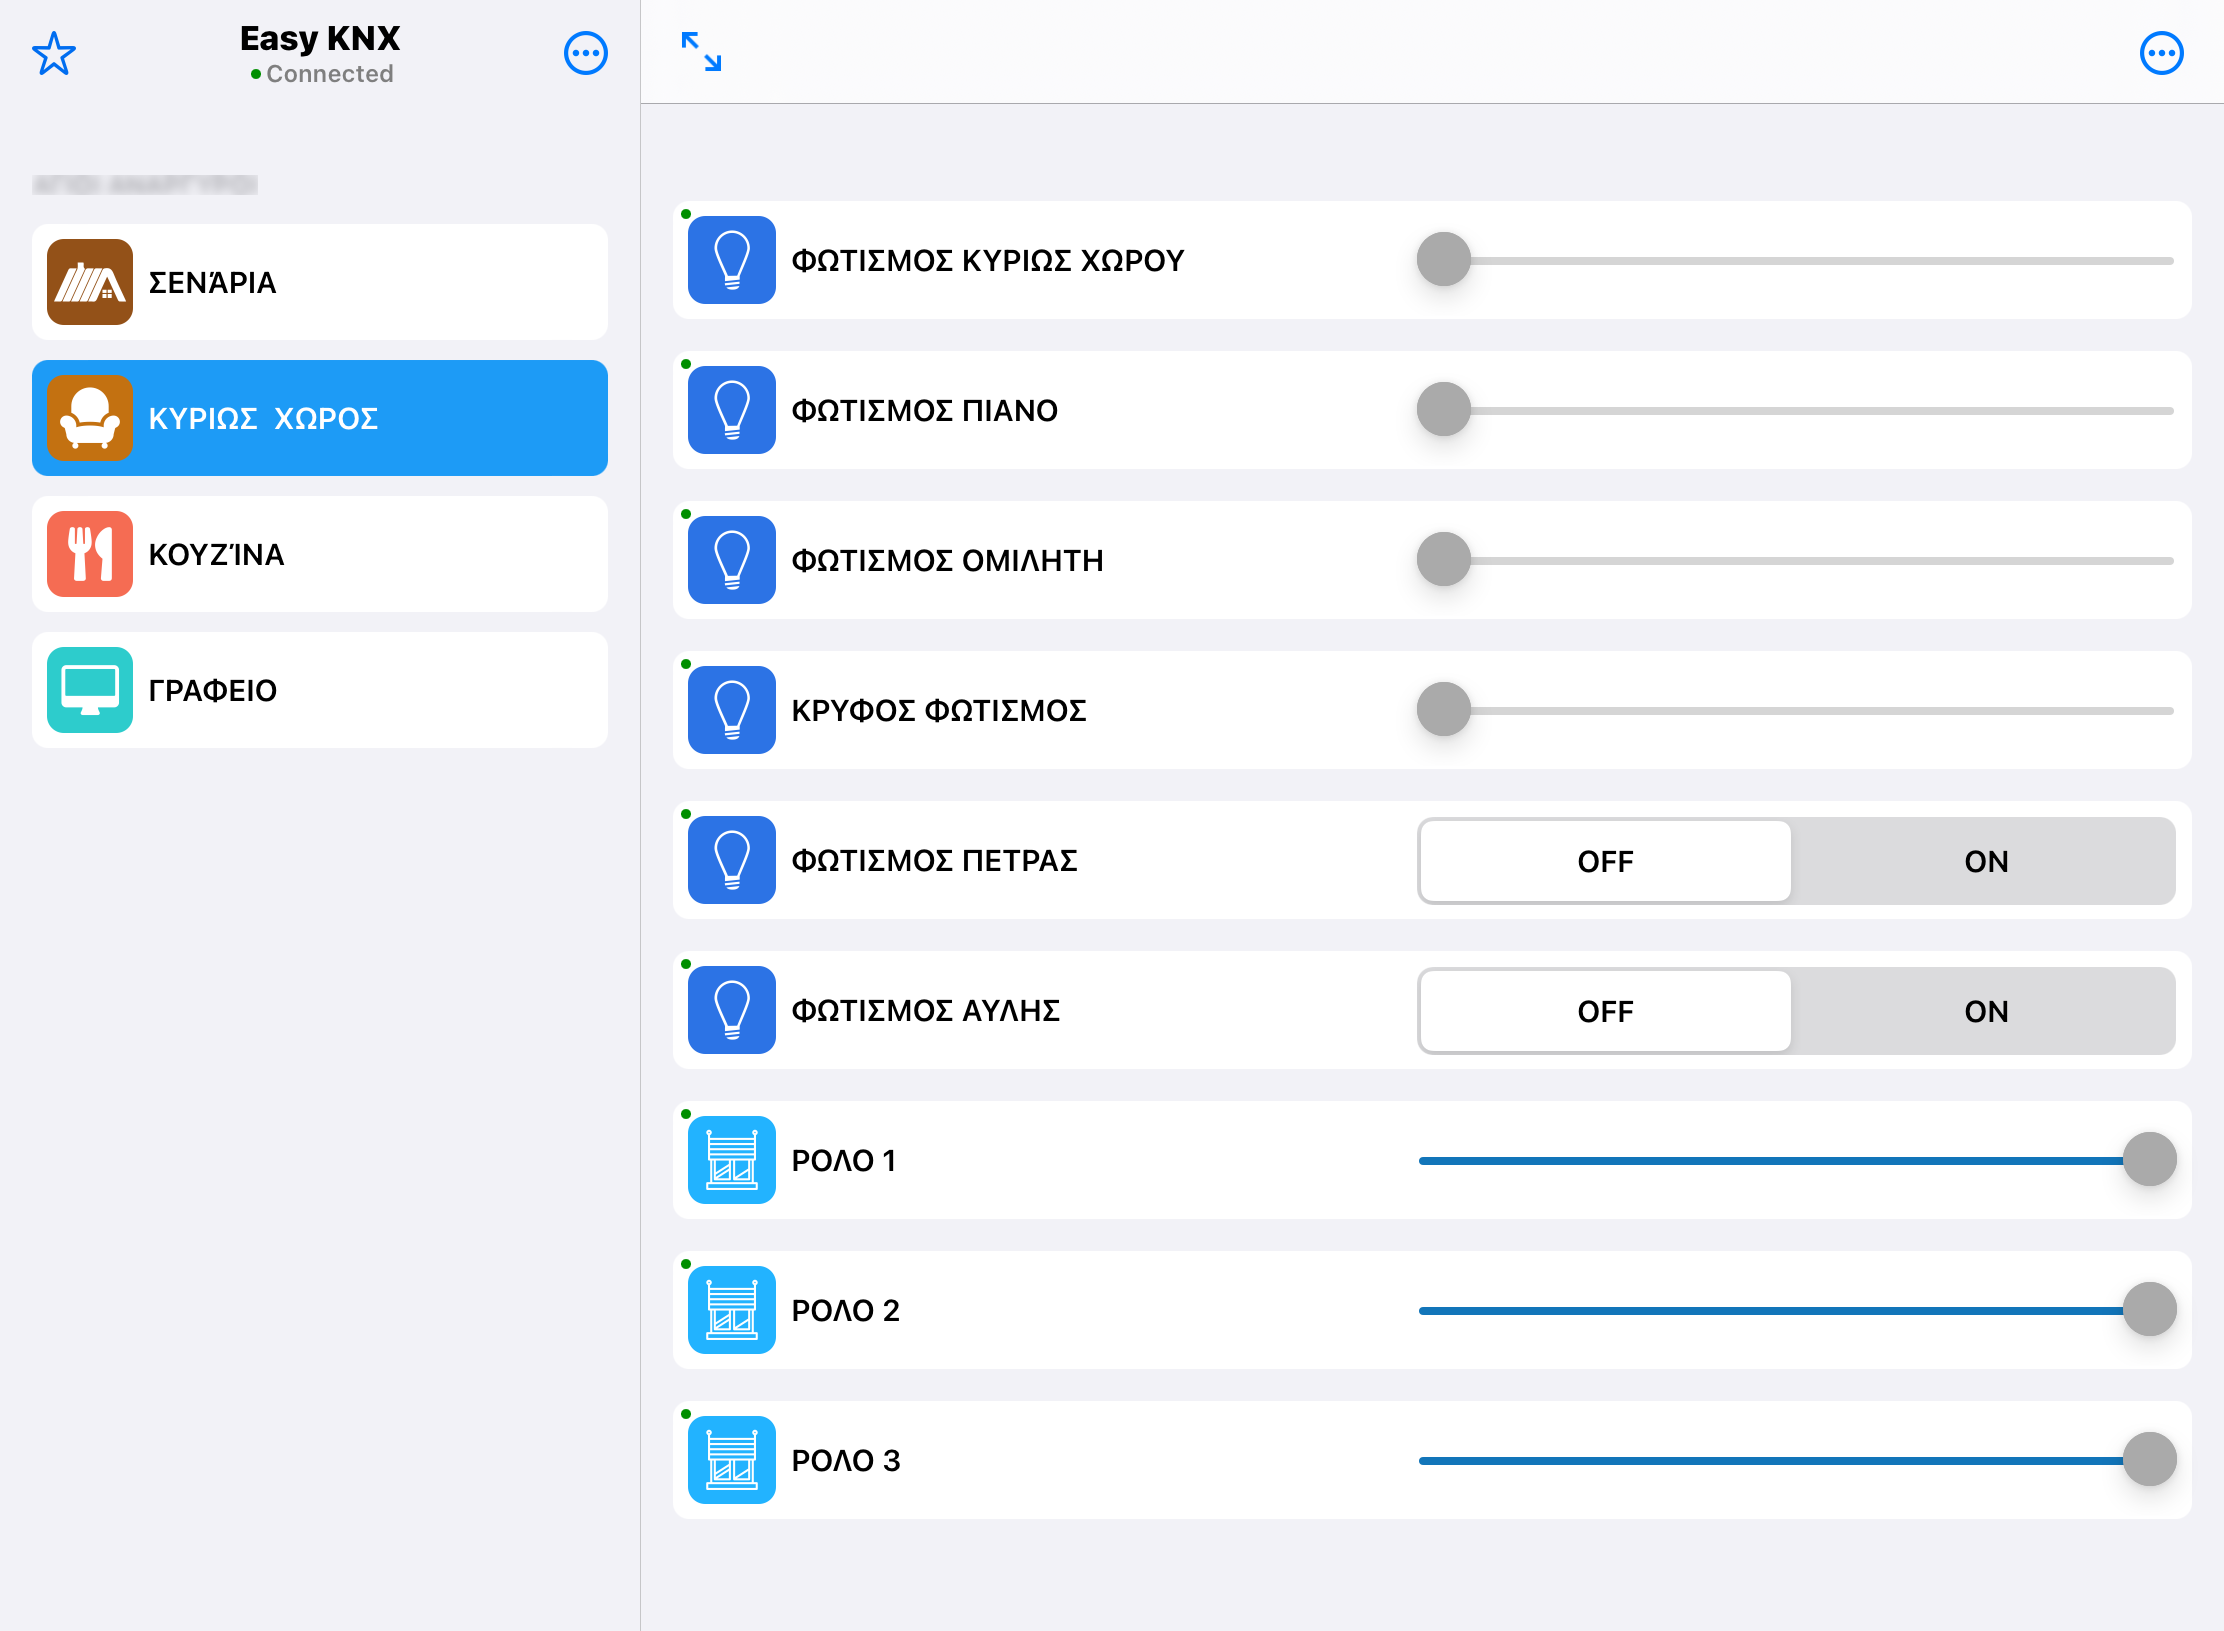Click the ΓΡΑΦΕΙΟ monitor icon
Image resolution: width=2224 pixels, height=1631 pixels.
[90, 690]
